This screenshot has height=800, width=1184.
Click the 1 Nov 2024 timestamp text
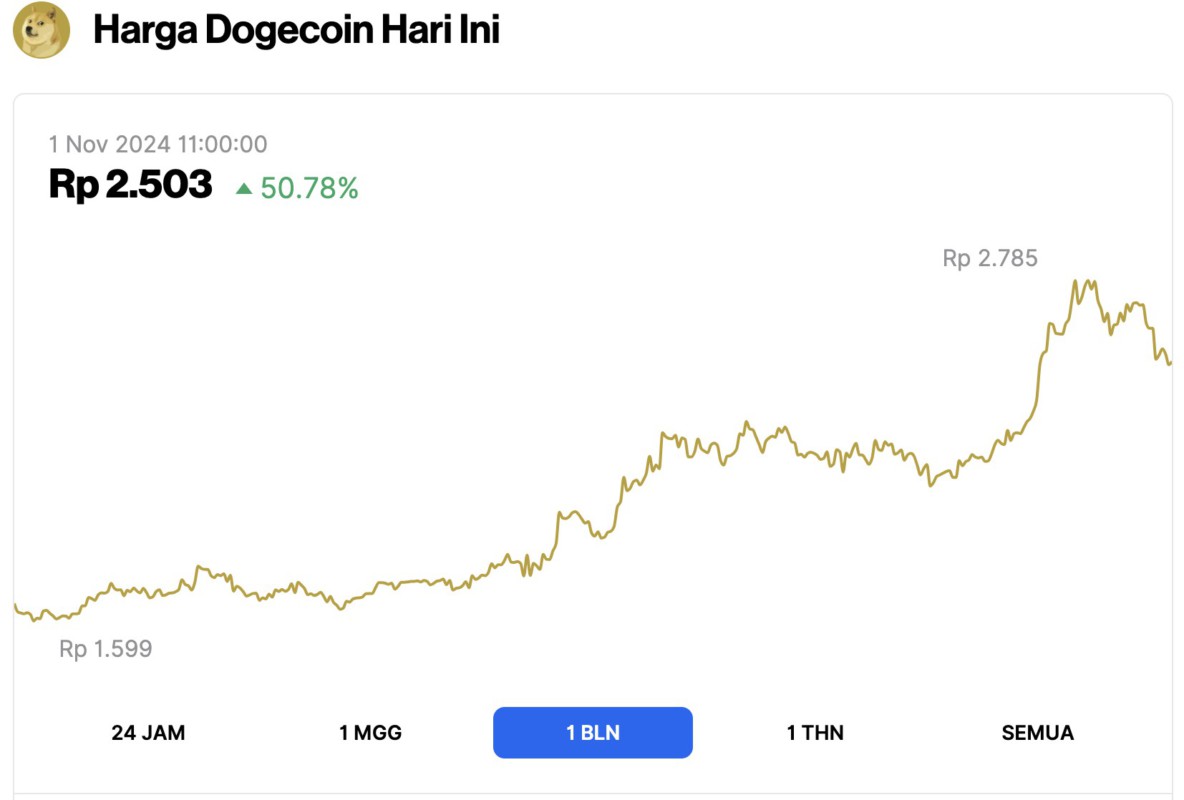(x=157, y=144)
